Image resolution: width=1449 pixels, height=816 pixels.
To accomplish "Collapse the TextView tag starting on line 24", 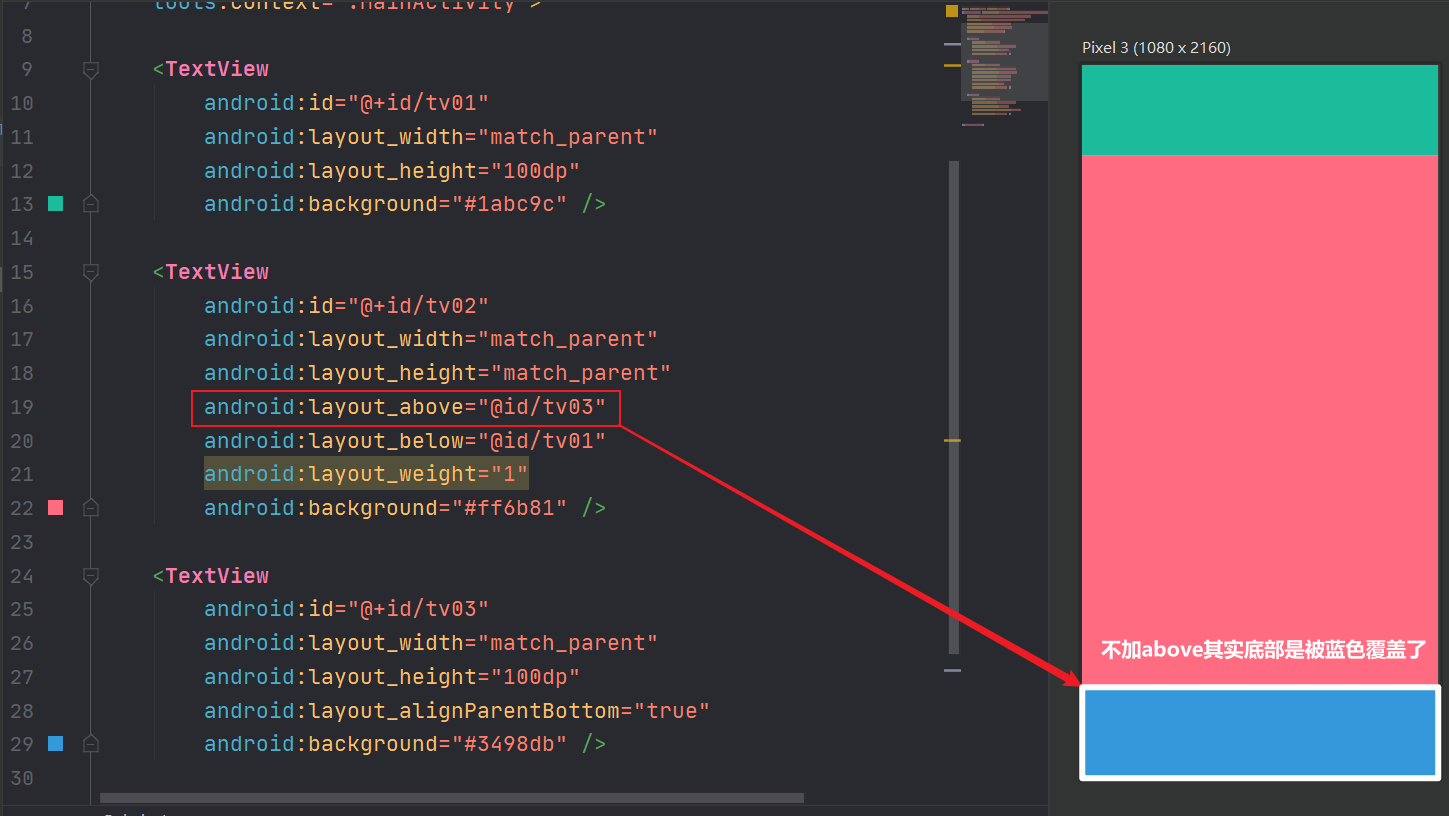I will coord(91,576).
